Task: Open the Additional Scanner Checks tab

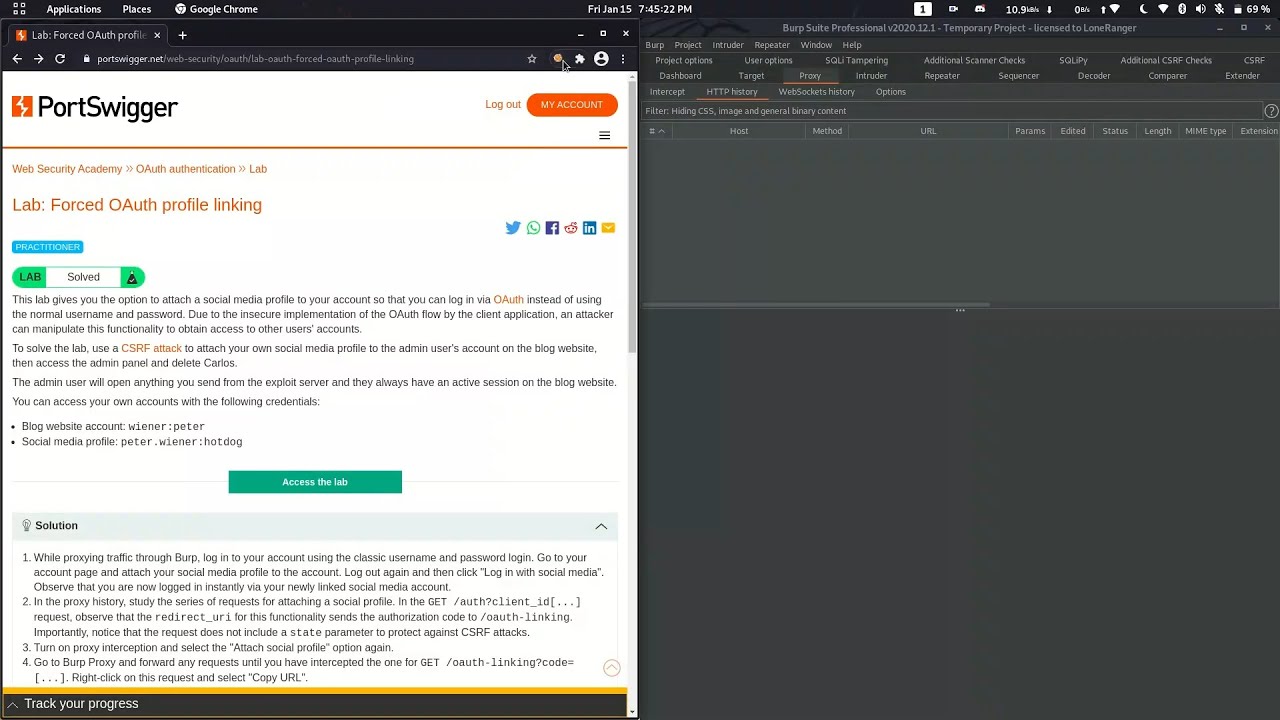Action: click(975, 61)
